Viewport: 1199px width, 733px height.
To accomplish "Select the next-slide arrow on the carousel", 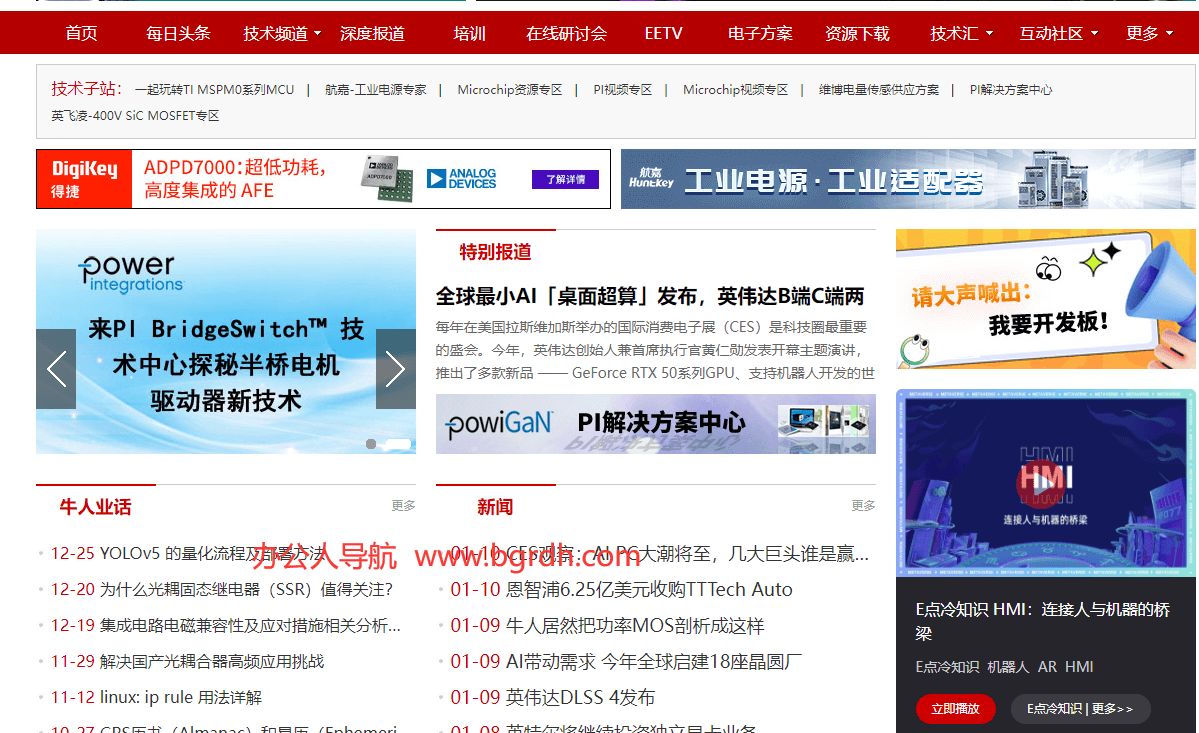I will 395,369.
